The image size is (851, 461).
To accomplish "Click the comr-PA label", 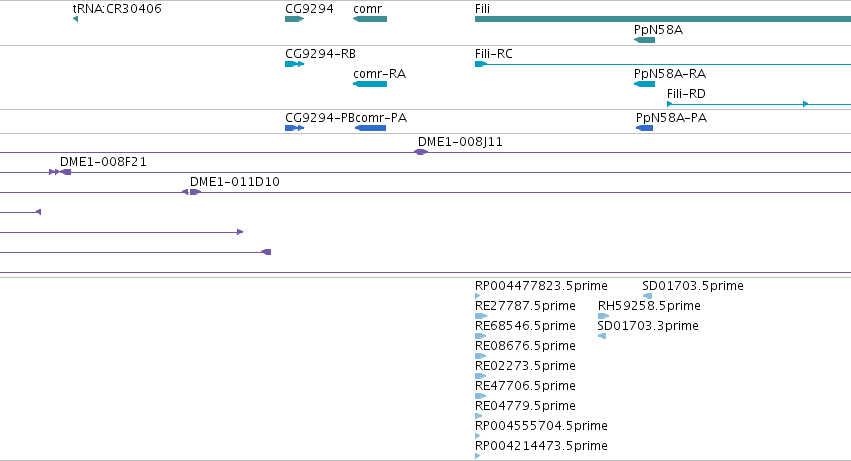I will point(381,118).
